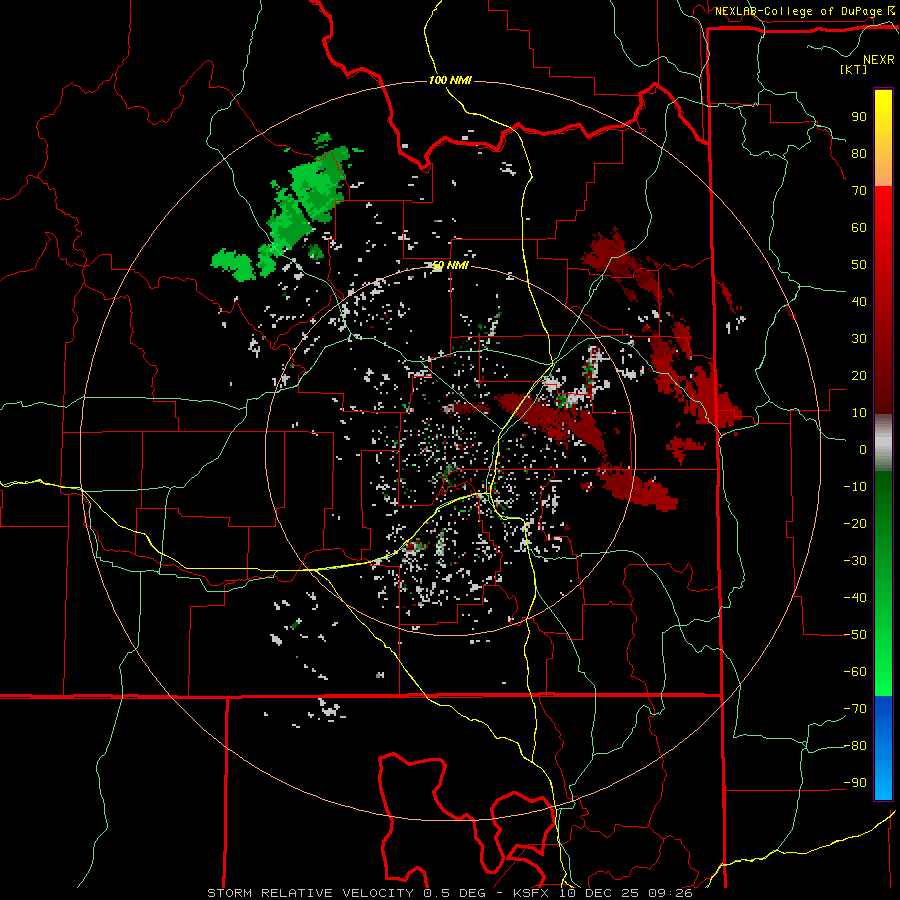Click the "10 DEC 25" date text
This screenshot has width=900, height=900.
pyautogui.click(x=598, y=893)
